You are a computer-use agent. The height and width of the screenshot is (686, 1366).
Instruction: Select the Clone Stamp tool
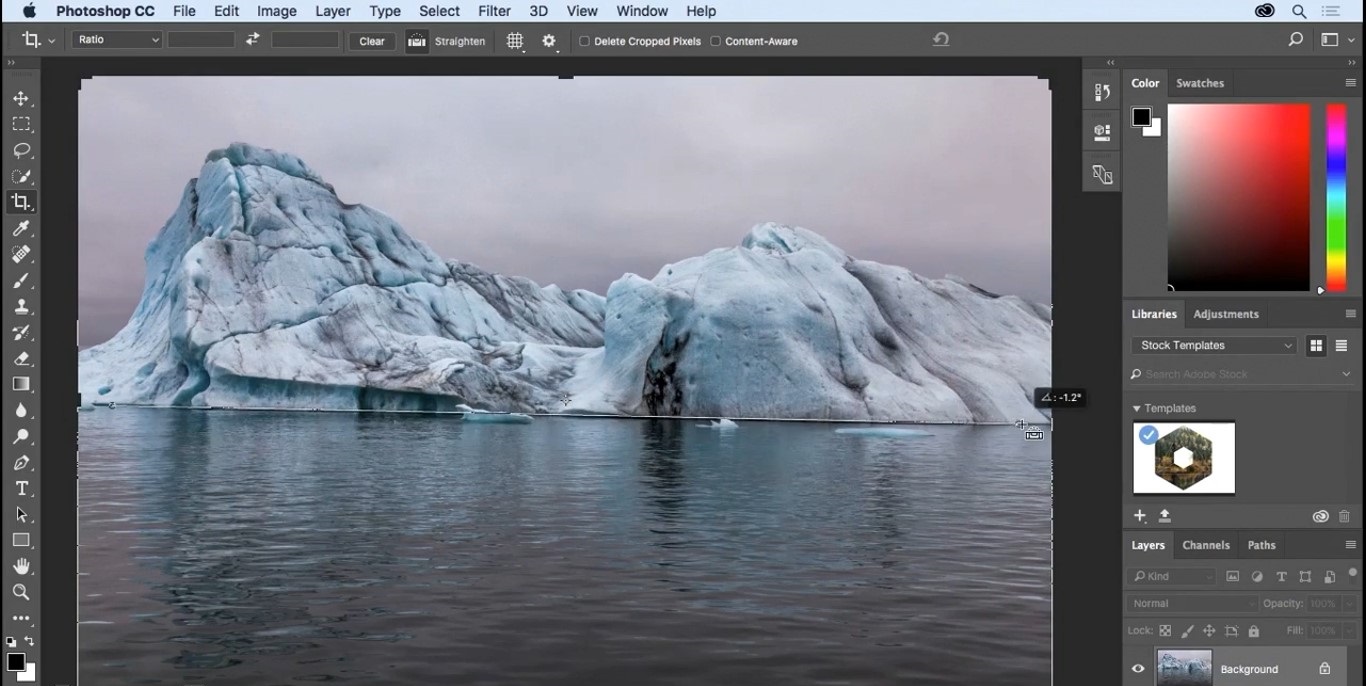tap(21, 307)
